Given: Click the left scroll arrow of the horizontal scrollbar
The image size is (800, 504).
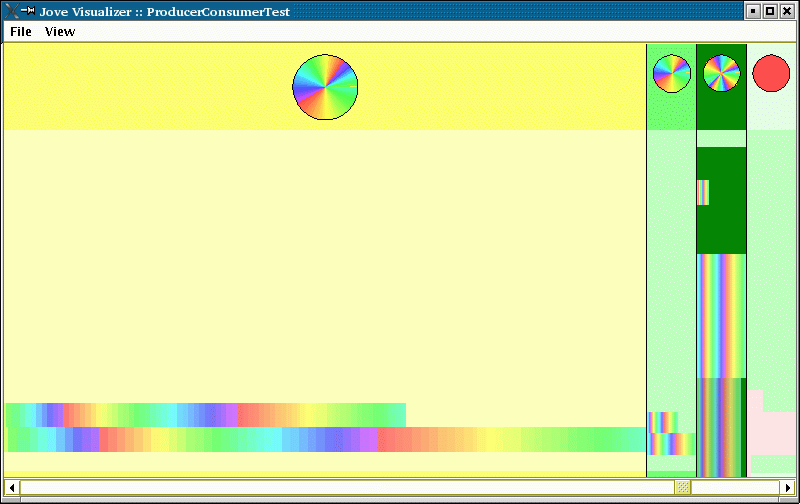Looking at the screenshot, I should pos(12,487).
